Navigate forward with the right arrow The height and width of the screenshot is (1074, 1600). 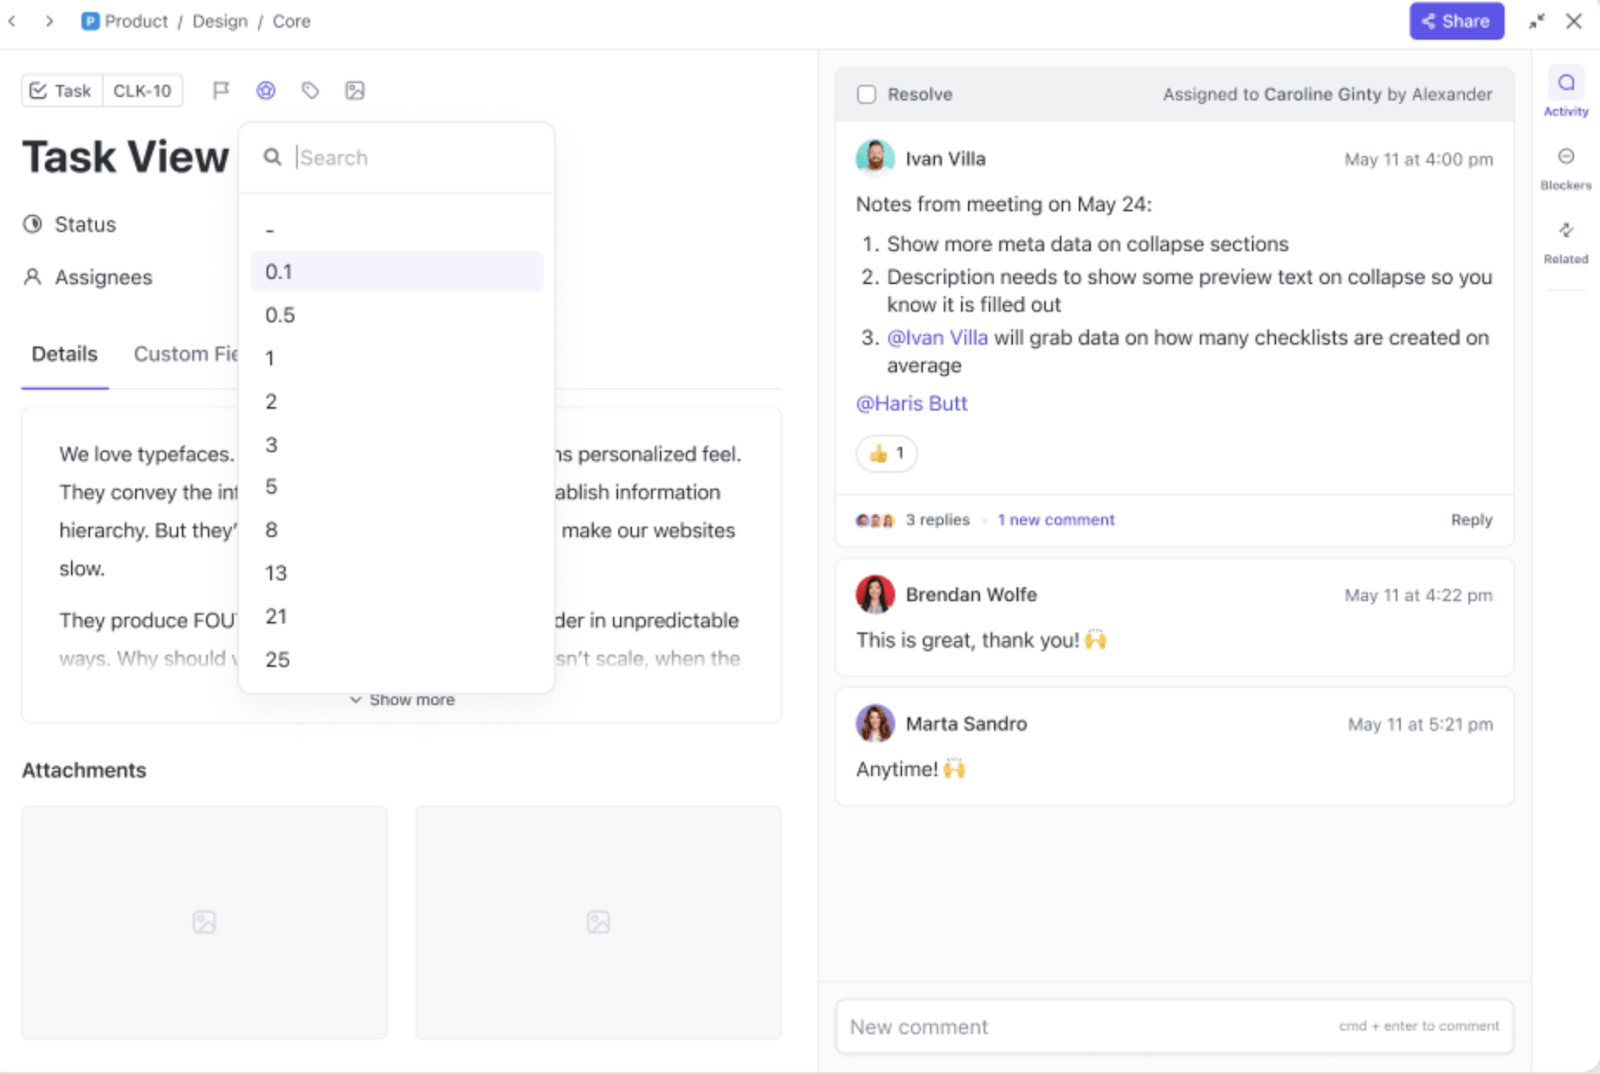(49, 21)
